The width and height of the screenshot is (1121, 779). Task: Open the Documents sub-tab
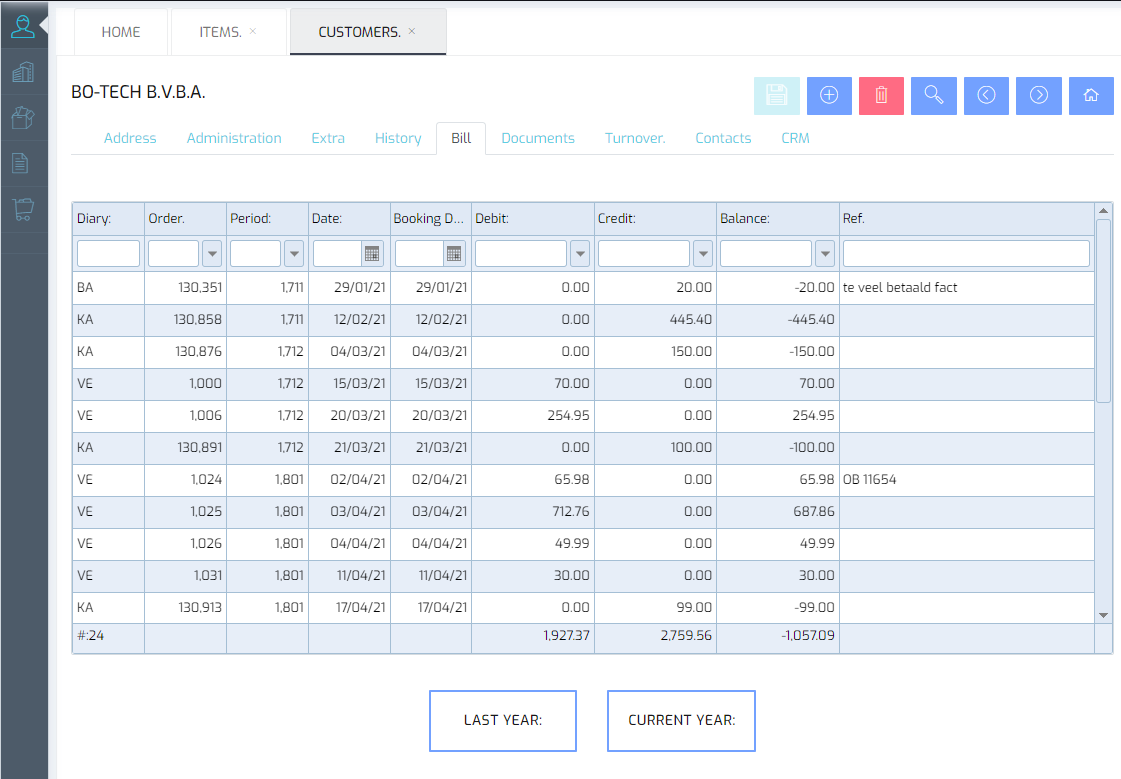point(538,138)
